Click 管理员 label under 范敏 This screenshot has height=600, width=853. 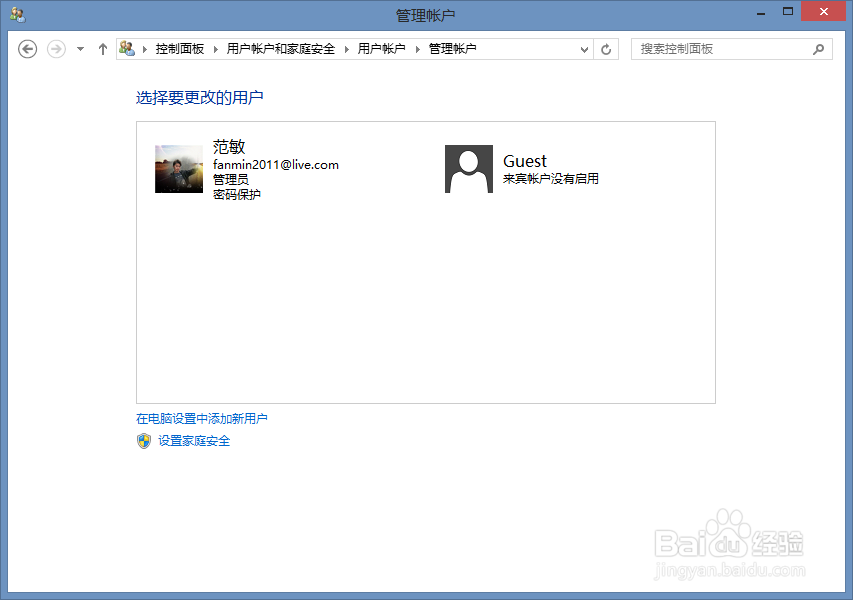click(x=231, y=180)
